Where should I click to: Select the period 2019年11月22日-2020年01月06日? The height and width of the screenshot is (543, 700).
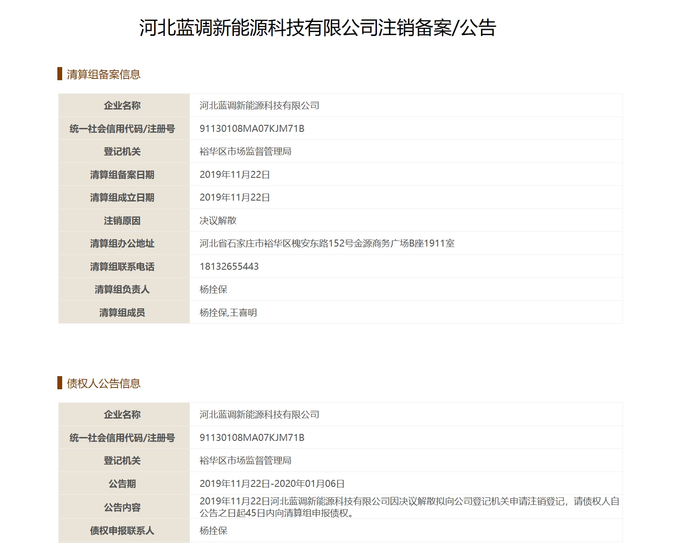pos(272,484)
